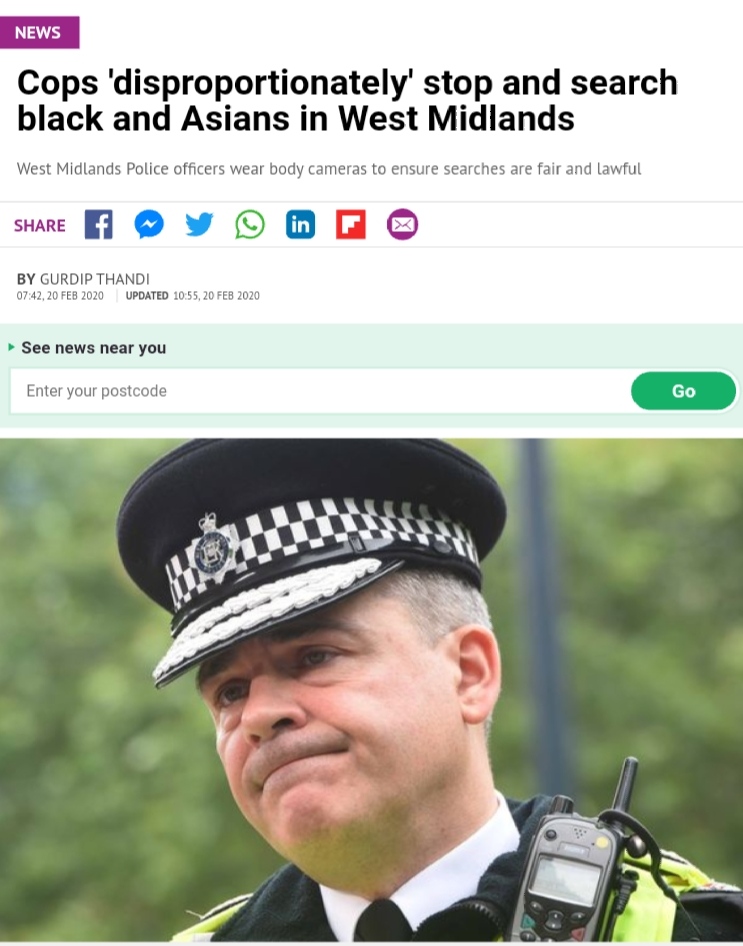Open the purple NEWS section tag
Viewport: 743px width, 946px height.
[39, 32]
